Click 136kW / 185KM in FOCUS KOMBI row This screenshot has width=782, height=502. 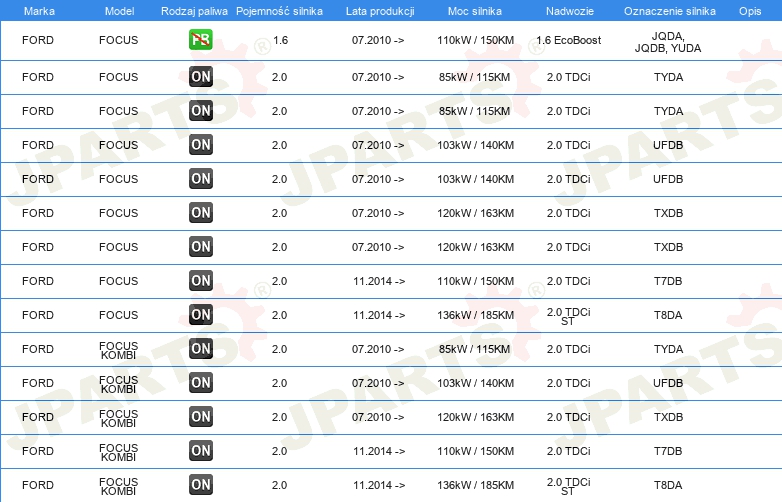[x=475, y=485]
